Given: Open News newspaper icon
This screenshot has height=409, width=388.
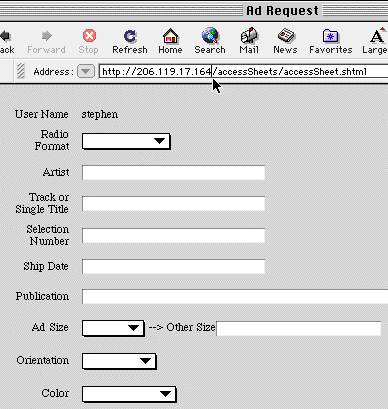Looking at the screenshot, I should [286, 36].
